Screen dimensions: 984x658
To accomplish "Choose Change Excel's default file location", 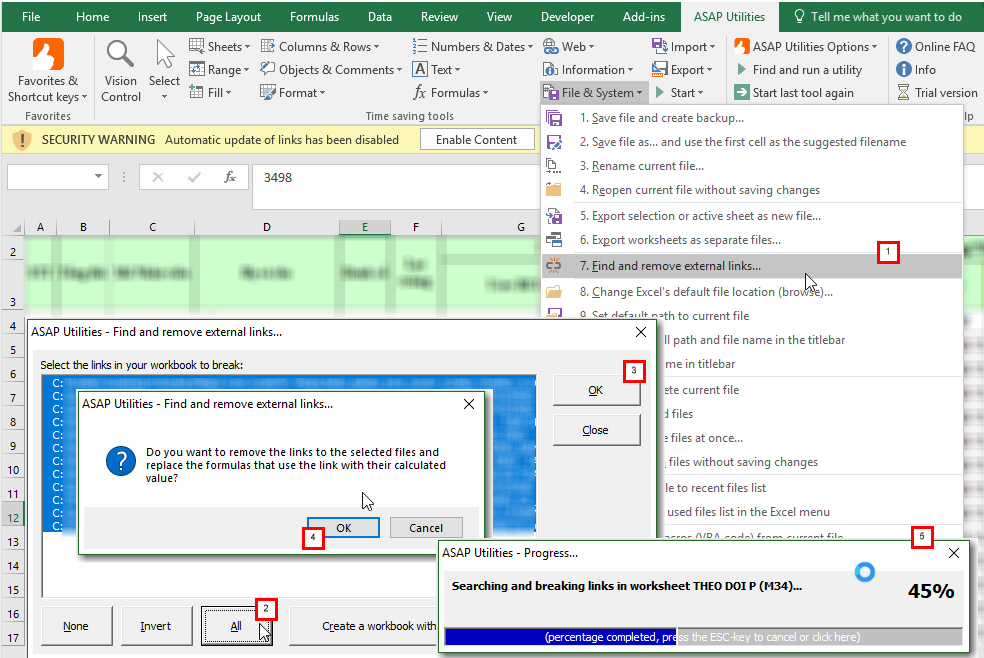I will point(752,292).
